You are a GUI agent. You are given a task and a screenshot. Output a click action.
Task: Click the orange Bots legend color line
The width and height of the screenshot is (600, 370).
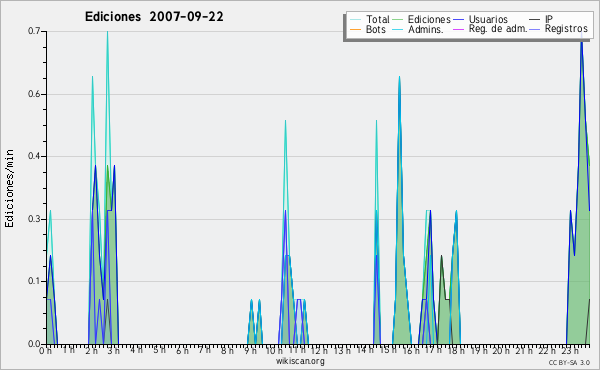tap(355, 29)
